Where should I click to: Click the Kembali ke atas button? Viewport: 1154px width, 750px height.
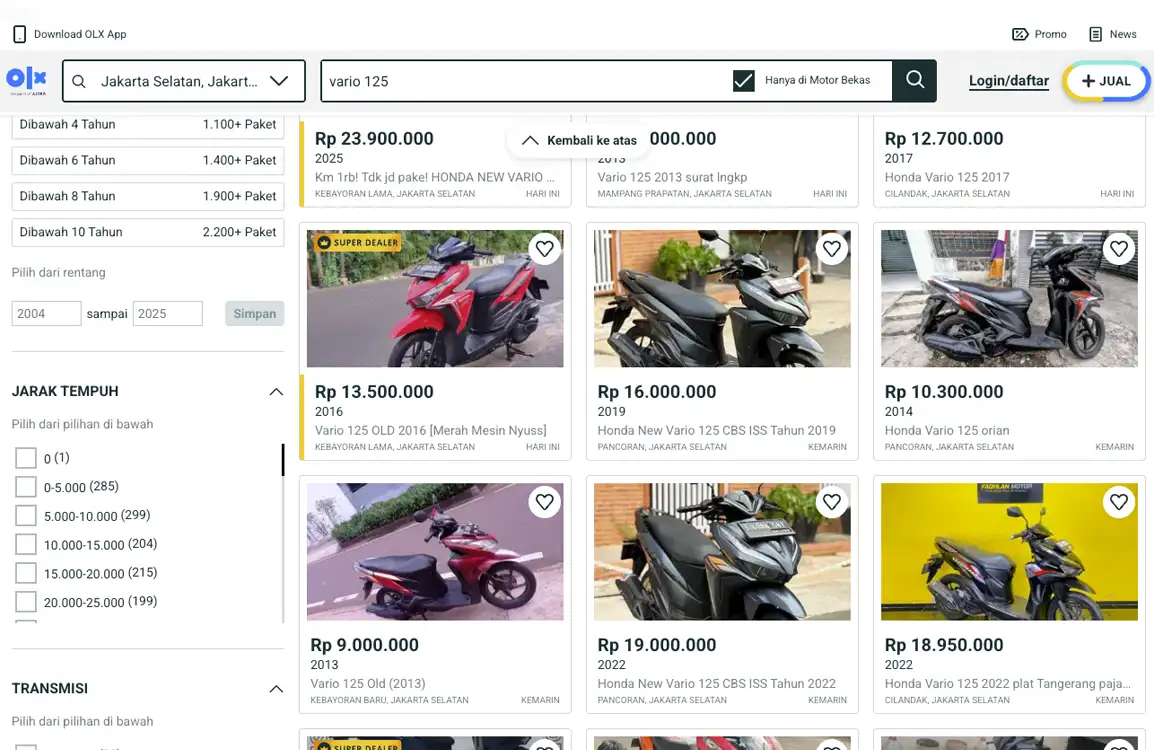[579, 140]
